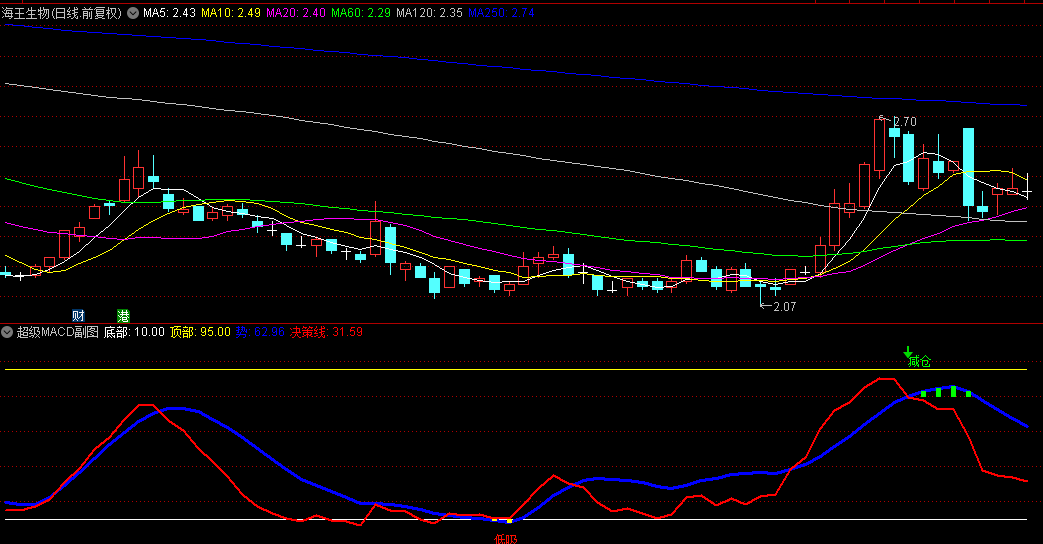Click the 底部: 10.00 value
The image size is (1043, 544).
coord(134,332)
